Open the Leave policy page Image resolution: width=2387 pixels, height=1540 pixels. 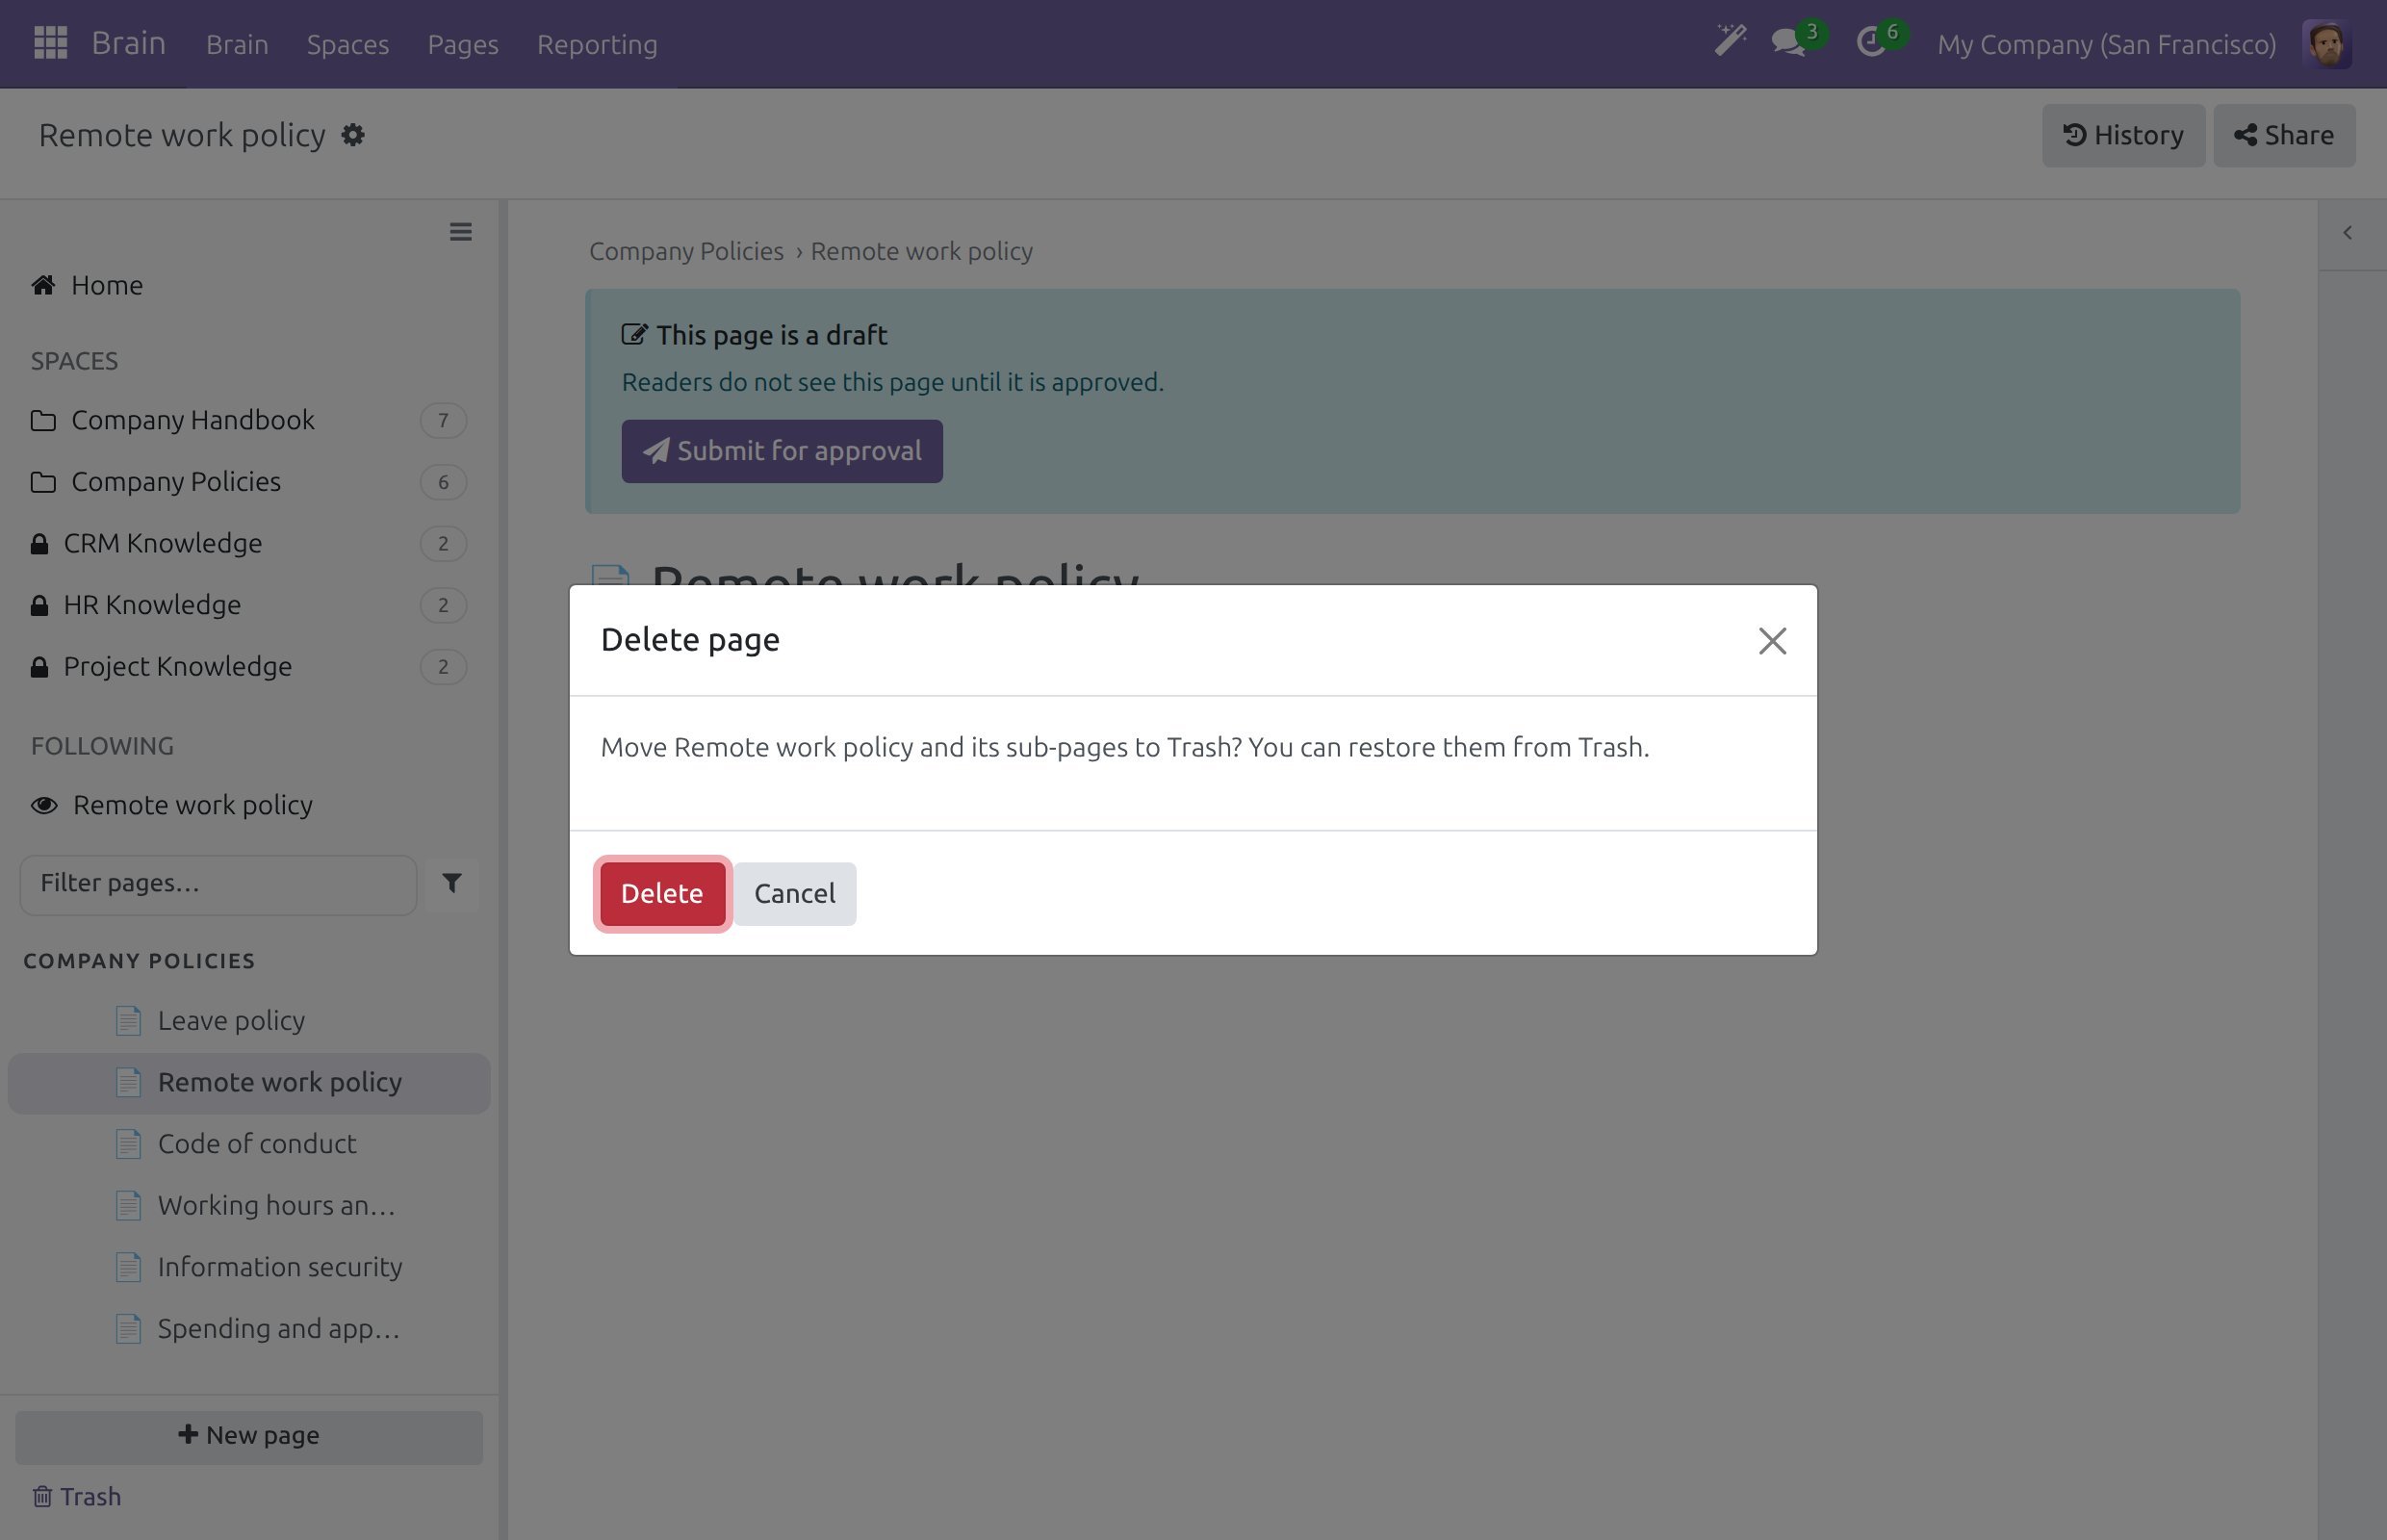tap(249, 1021)
